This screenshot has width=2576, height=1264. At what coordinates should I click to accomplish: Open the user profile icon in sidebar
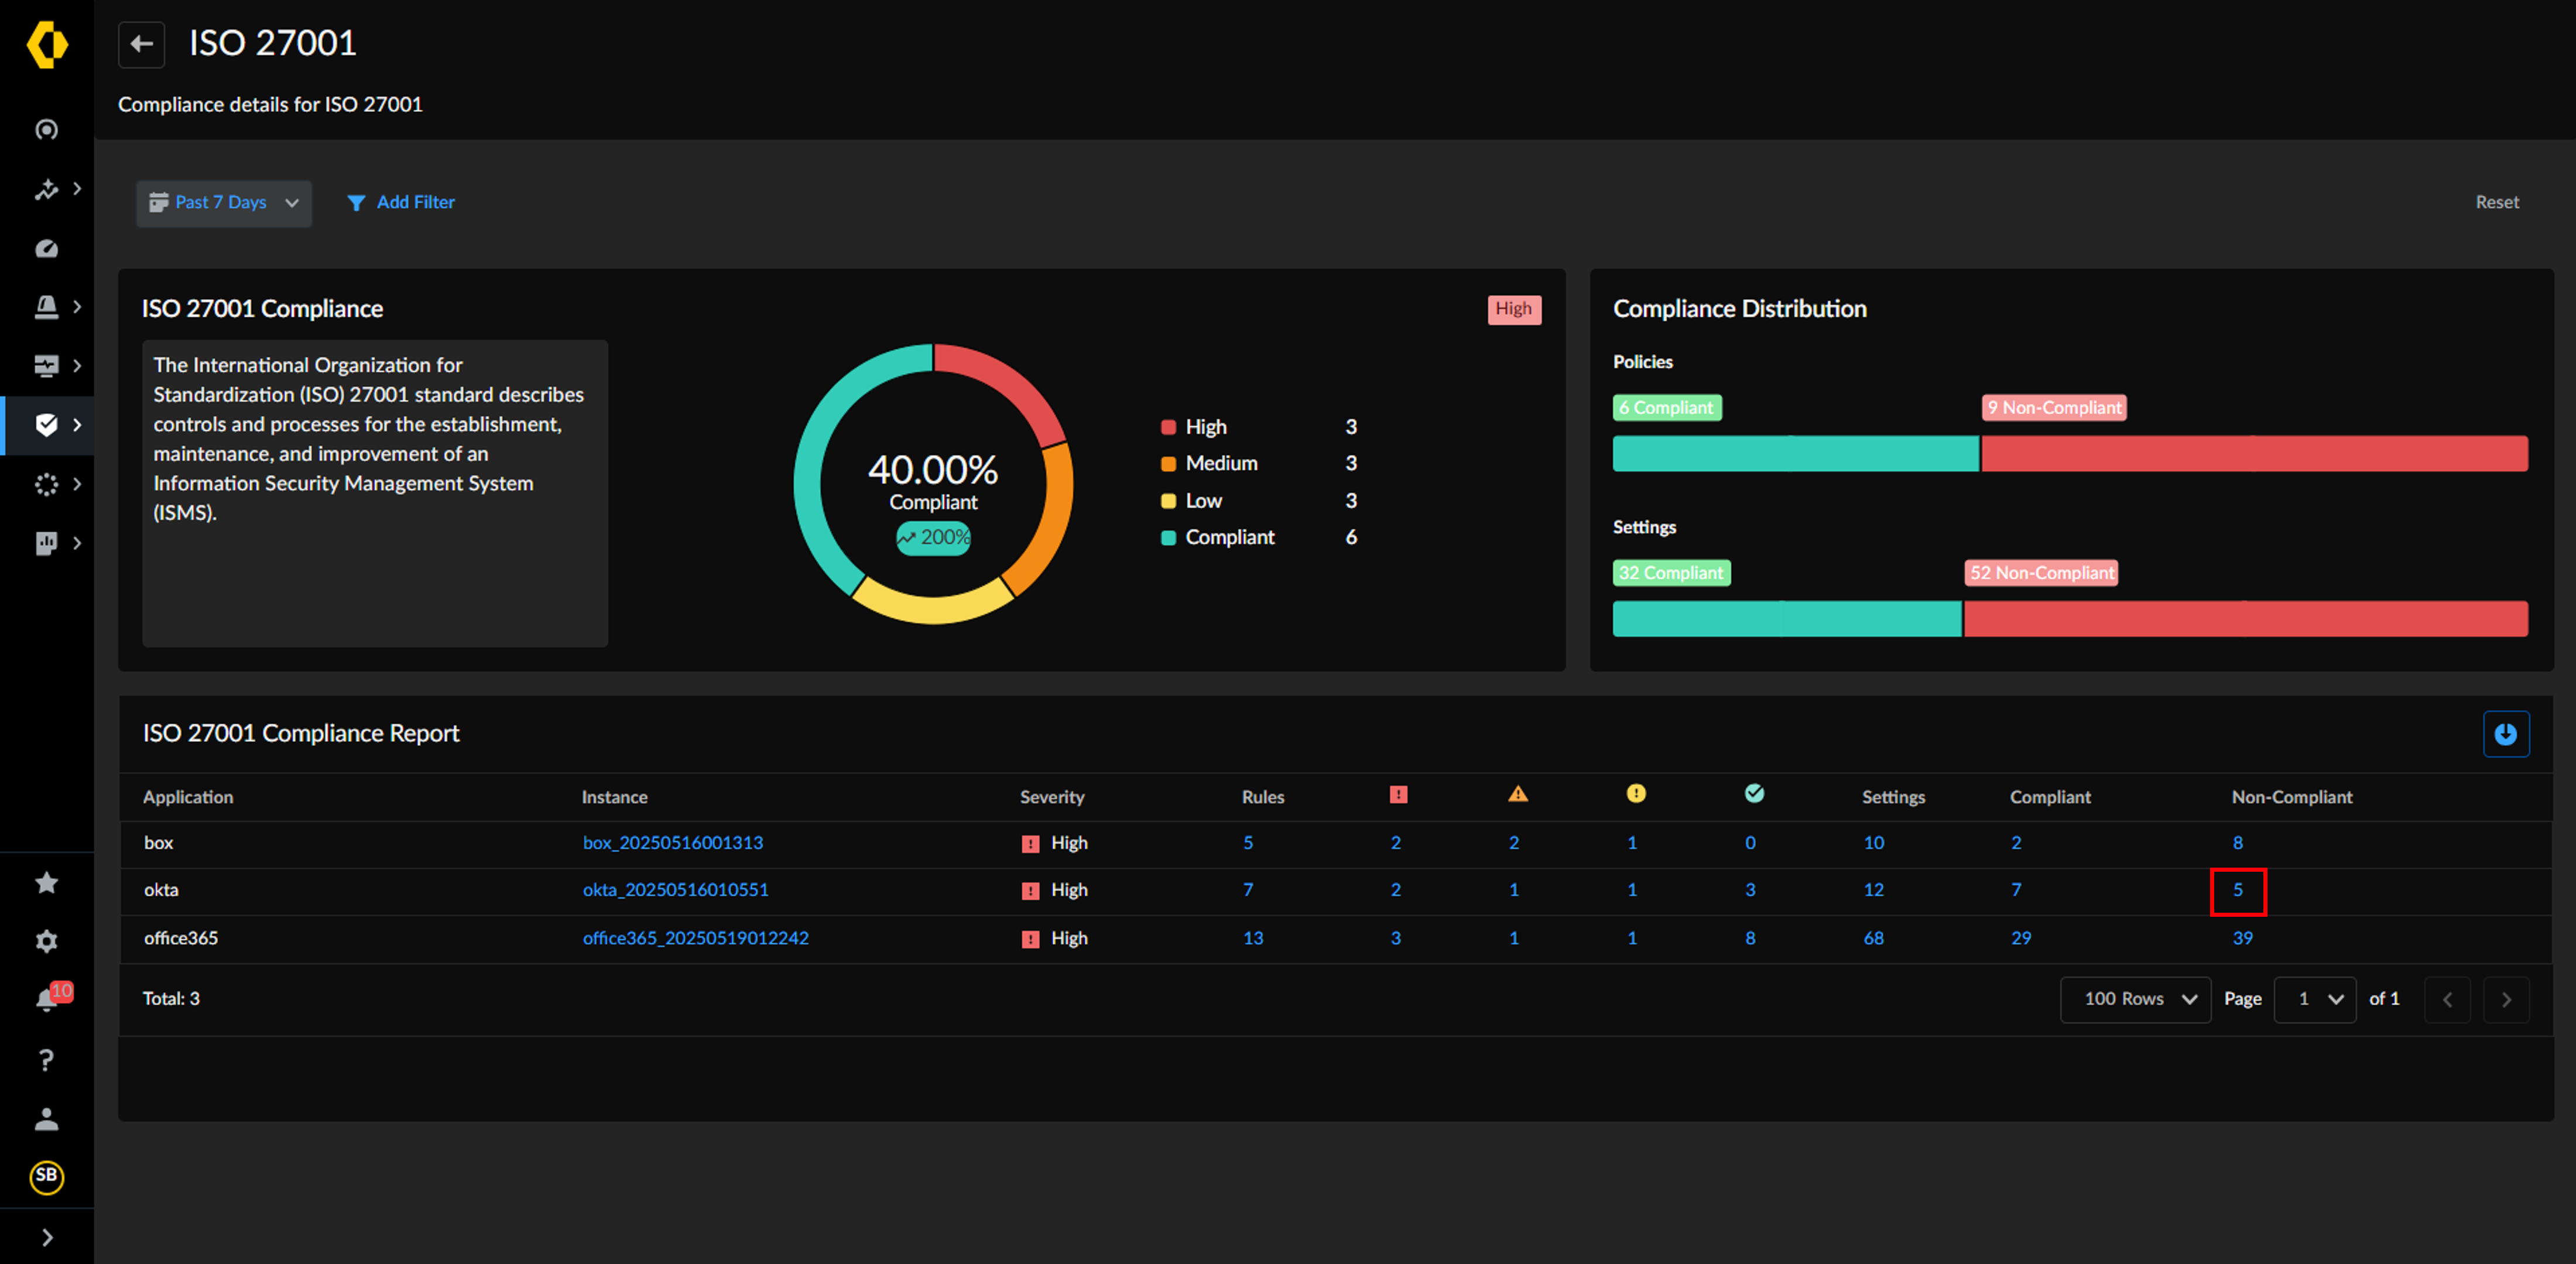point(46,1118)
